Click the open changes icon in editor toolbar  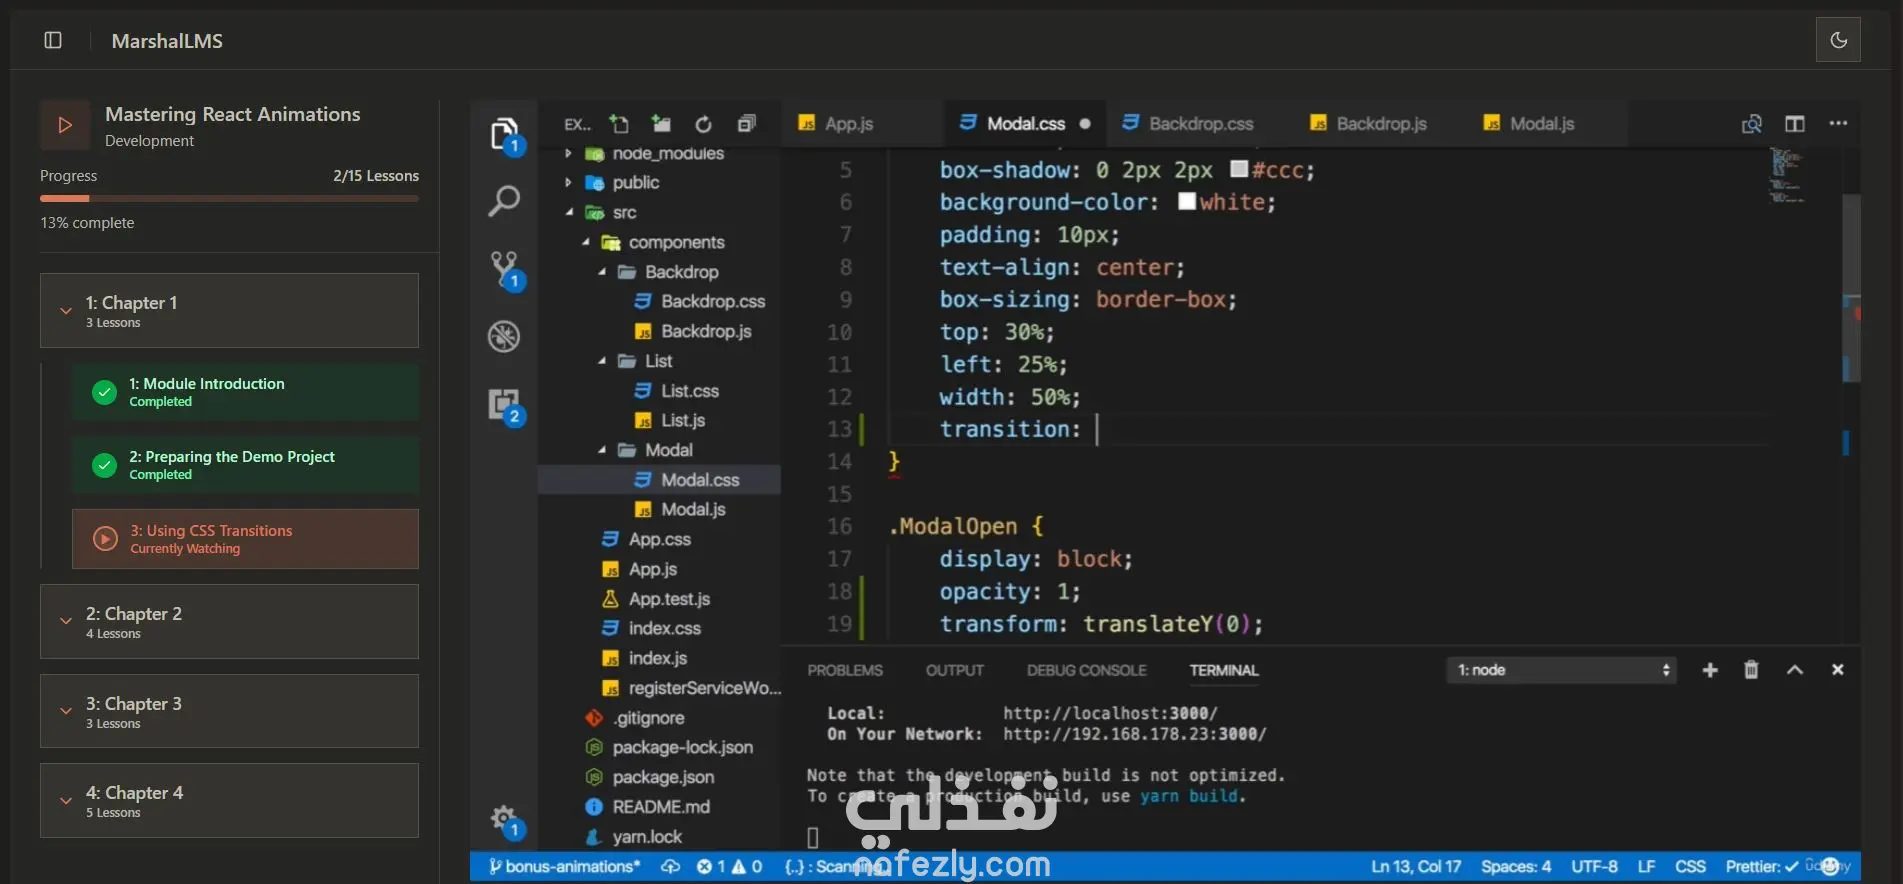(x=1752, y=124)
